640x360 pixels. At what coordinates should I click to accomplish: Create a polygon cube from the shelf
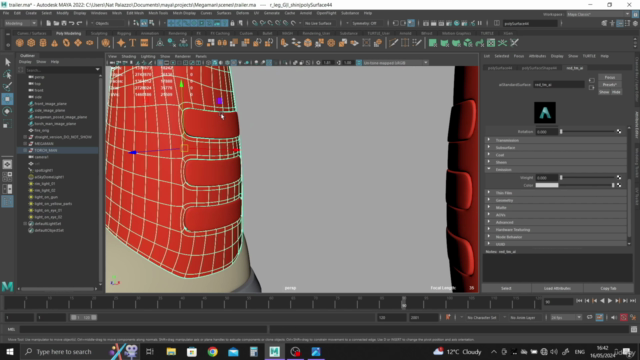31,43
